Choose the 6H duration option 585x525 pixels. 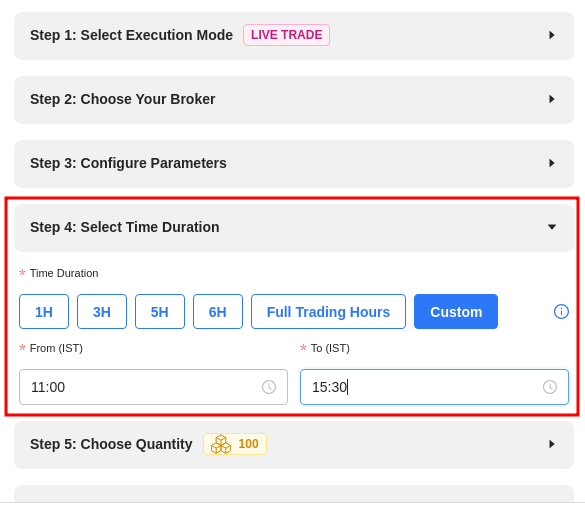point(218,312)
